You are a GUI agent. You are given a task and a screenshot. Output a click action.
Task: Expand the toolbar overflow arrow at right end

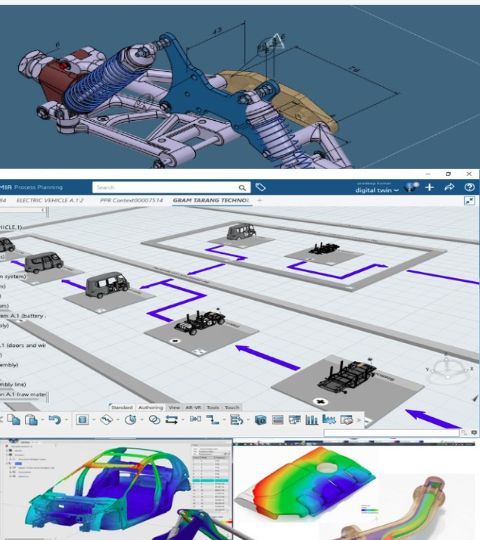coord(359,420)
